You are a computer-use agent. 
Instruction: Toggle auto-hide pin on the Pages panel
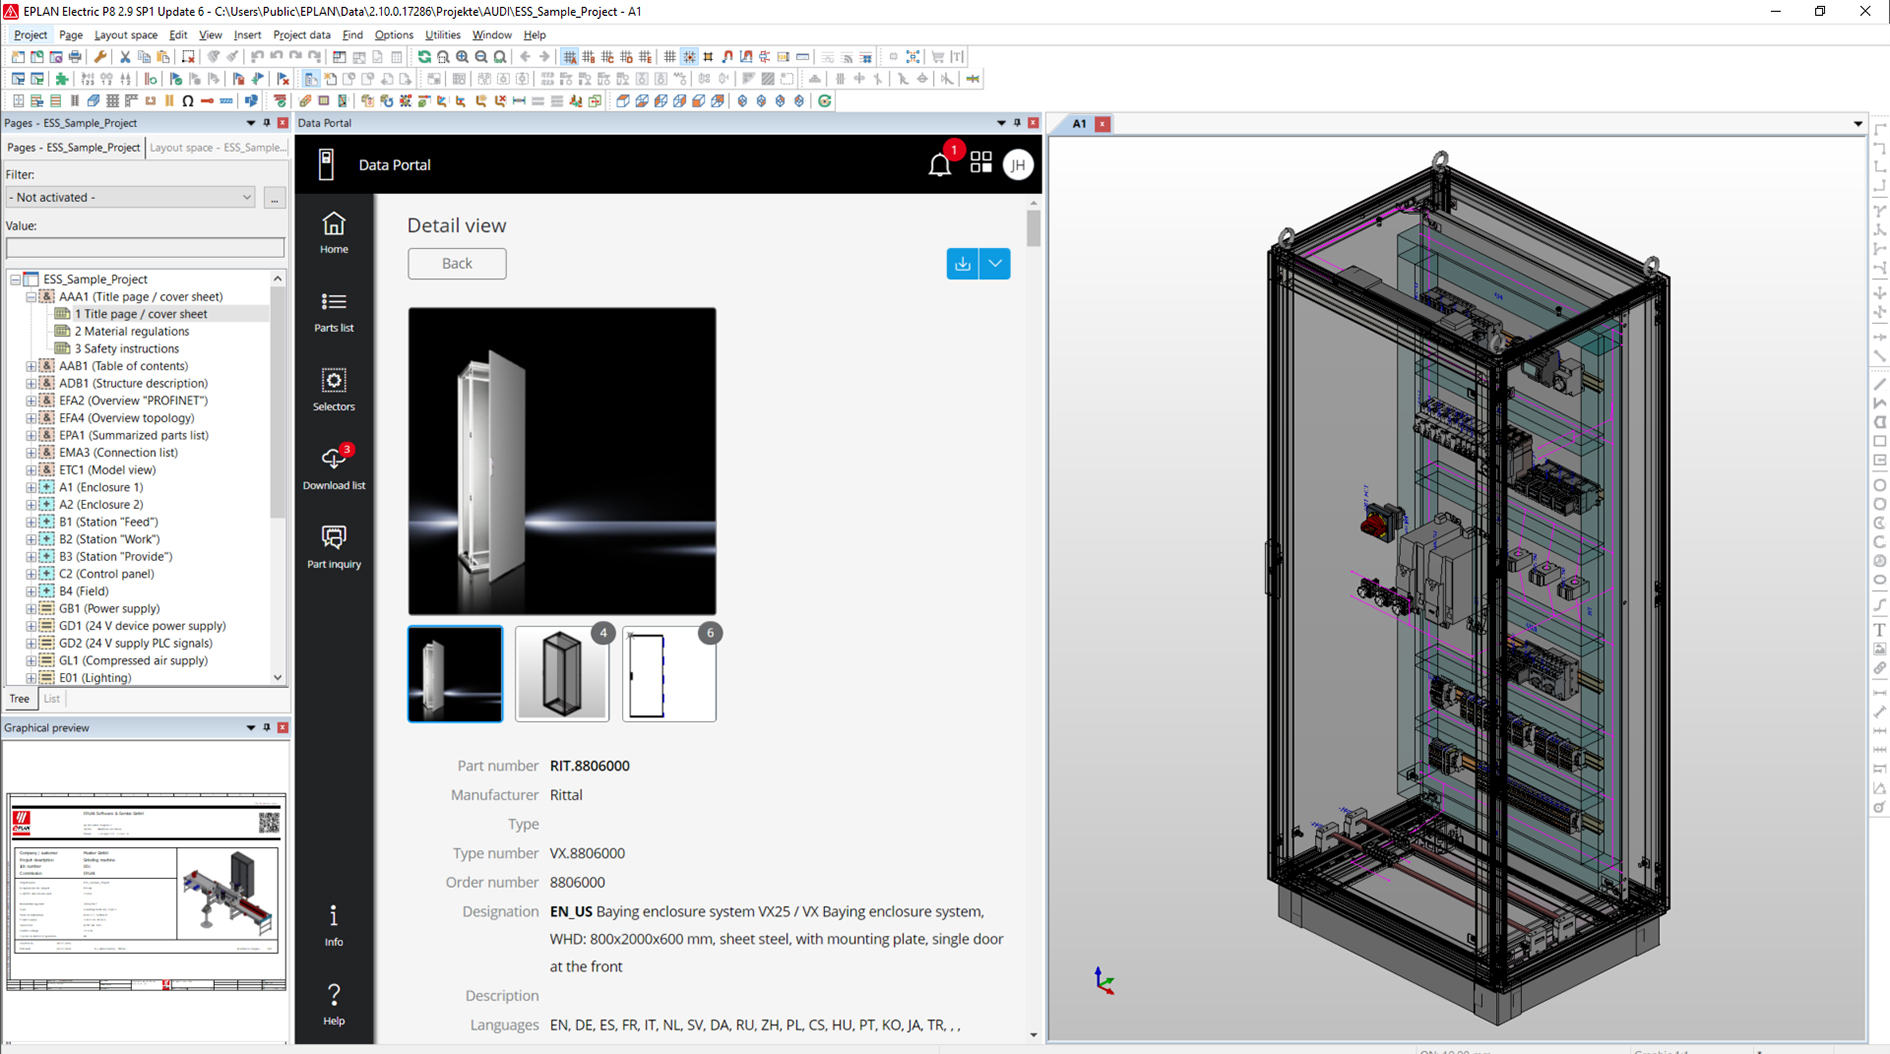[267, 123]
